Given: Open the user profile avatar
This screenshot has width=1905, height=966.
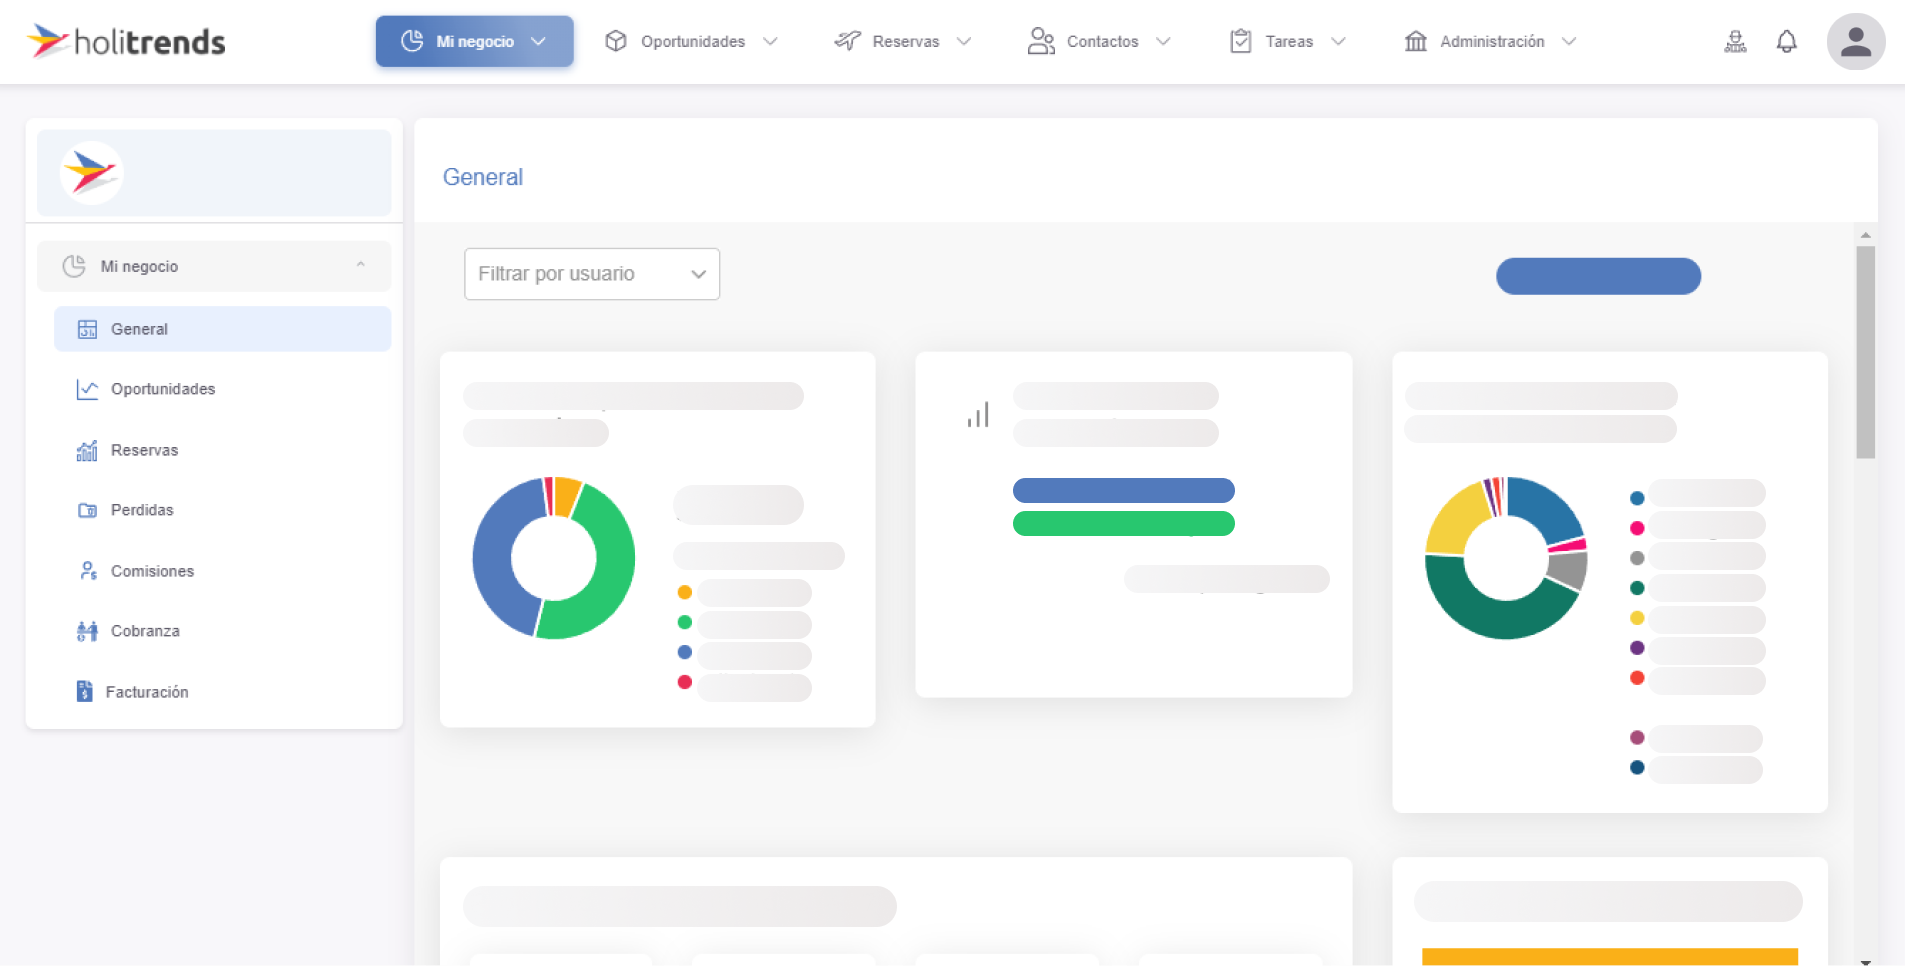Looking at the screenshot, I should coord(1856,41).
